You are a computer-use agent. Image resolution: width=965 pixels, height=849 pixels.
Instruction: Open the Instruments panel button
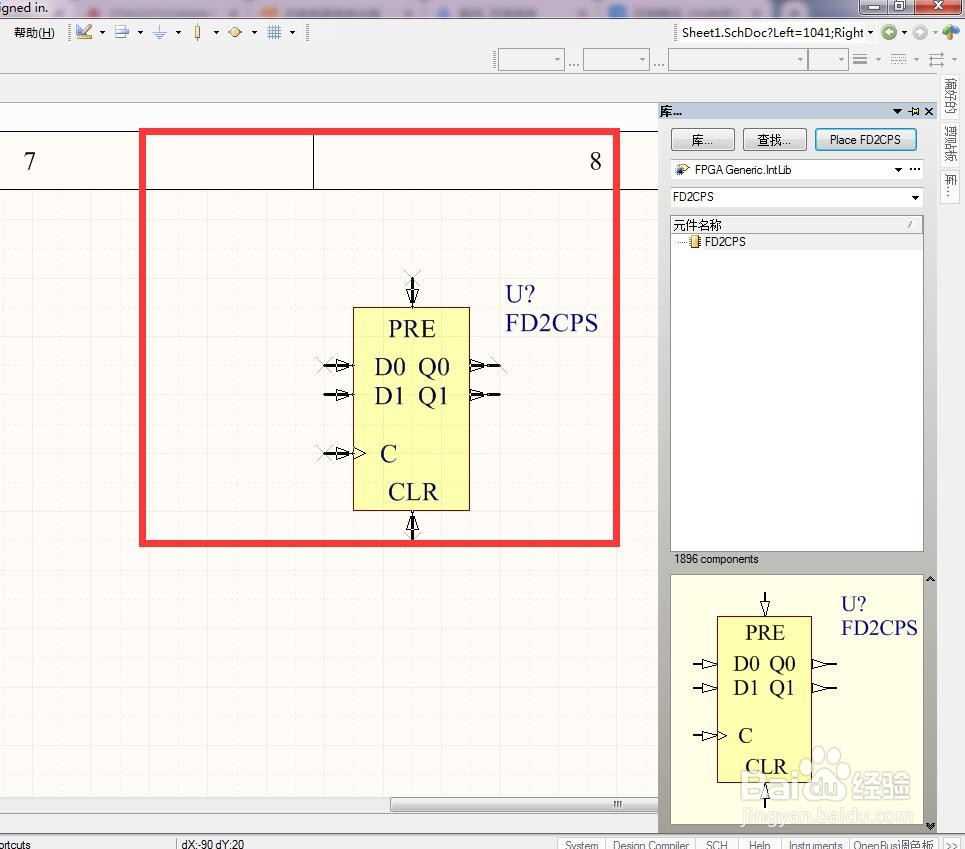tap(815, 843)
